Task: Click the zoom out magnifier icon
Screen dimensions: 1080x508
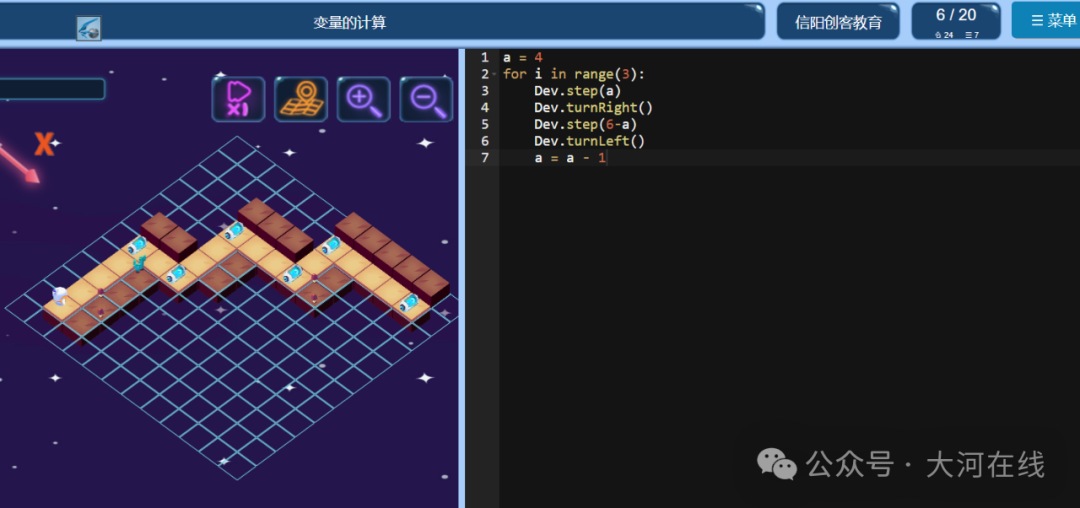Action: [x=426, y=99]
